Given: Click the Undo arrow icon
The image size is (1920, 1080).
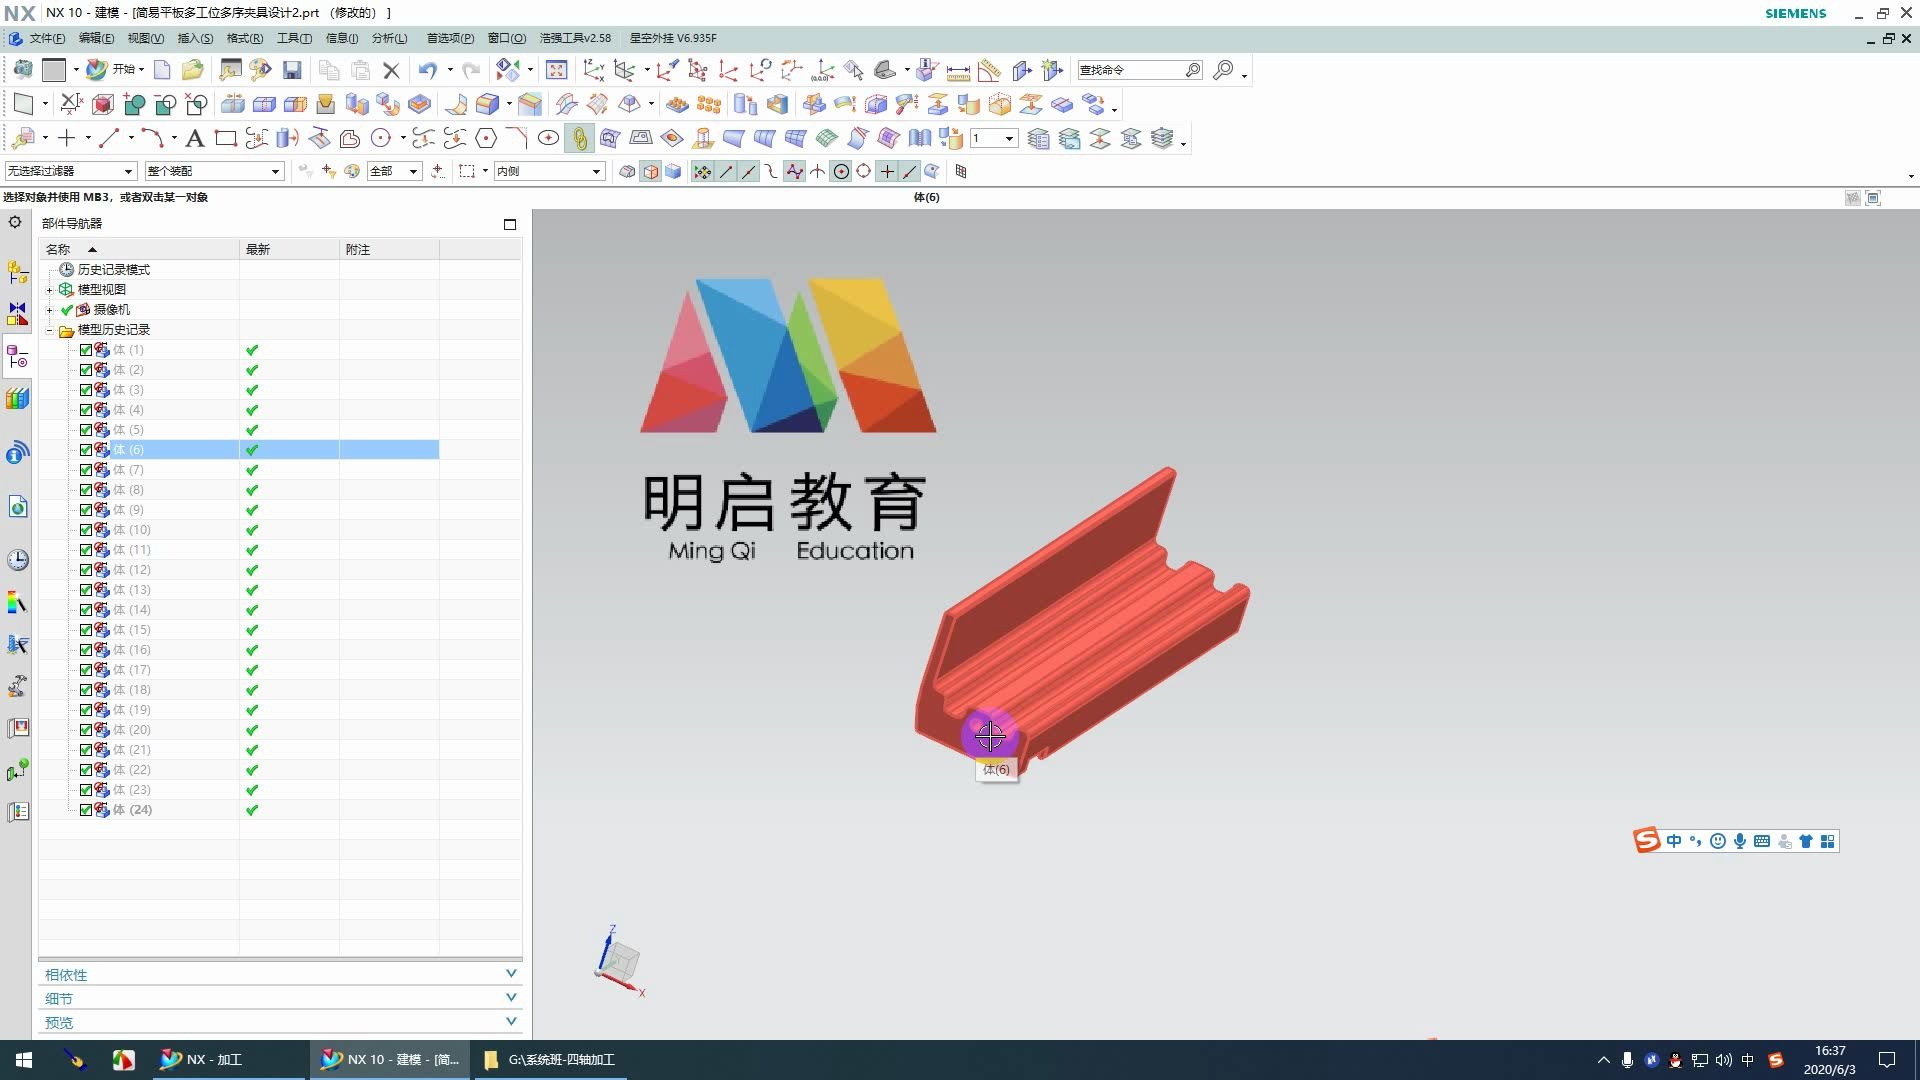Looking at the screenshot, I should [428, 70].
